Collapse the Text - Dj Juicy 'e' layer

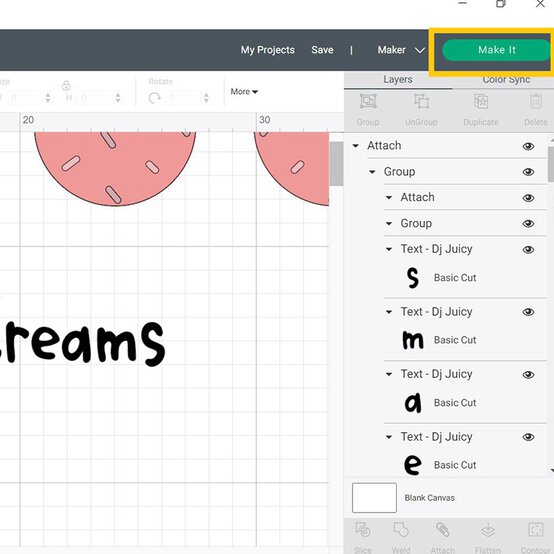[389, 437]
